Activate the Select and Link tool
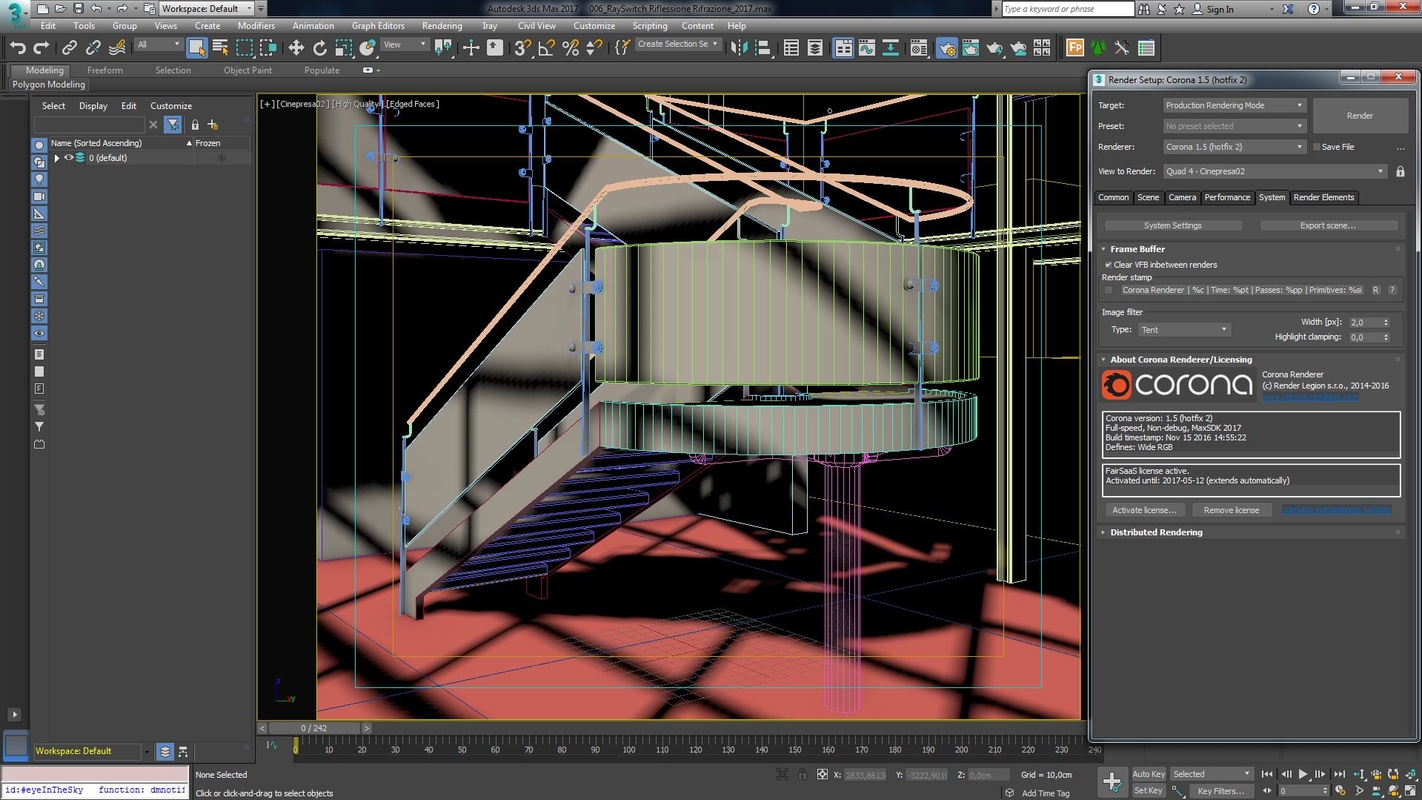The height and width of the screenshot is (800, 1422). (x=69, y=47)
